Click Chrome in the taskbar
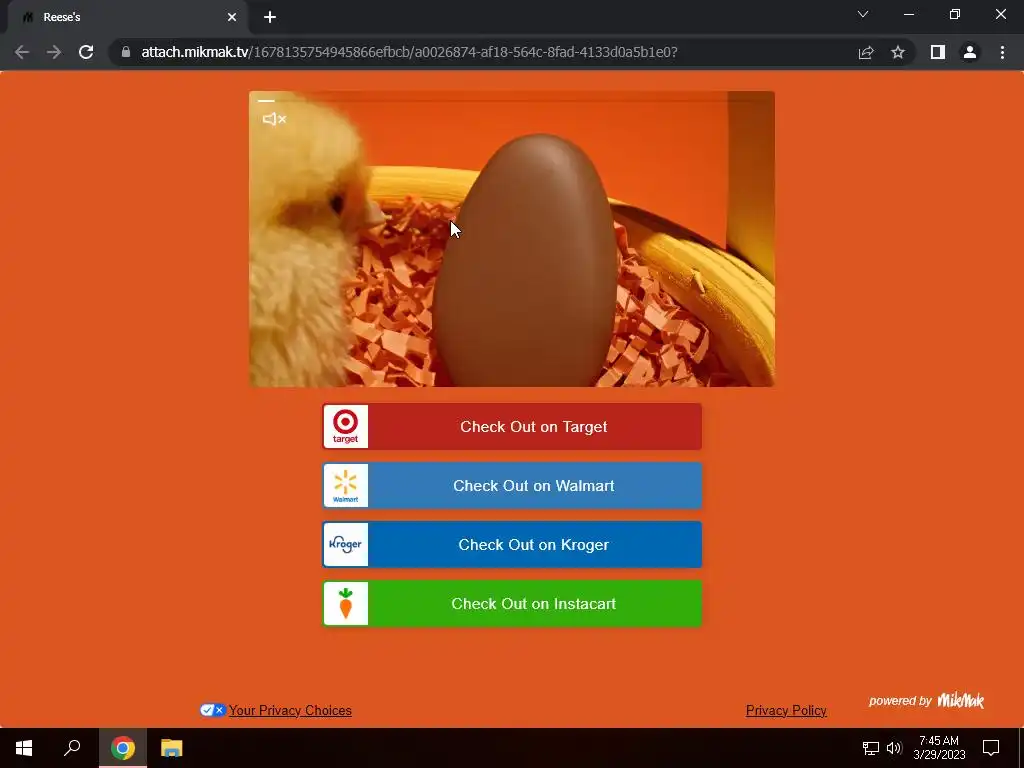The width and height of the screenshot is (1024, 768). [x=123, y=748]
